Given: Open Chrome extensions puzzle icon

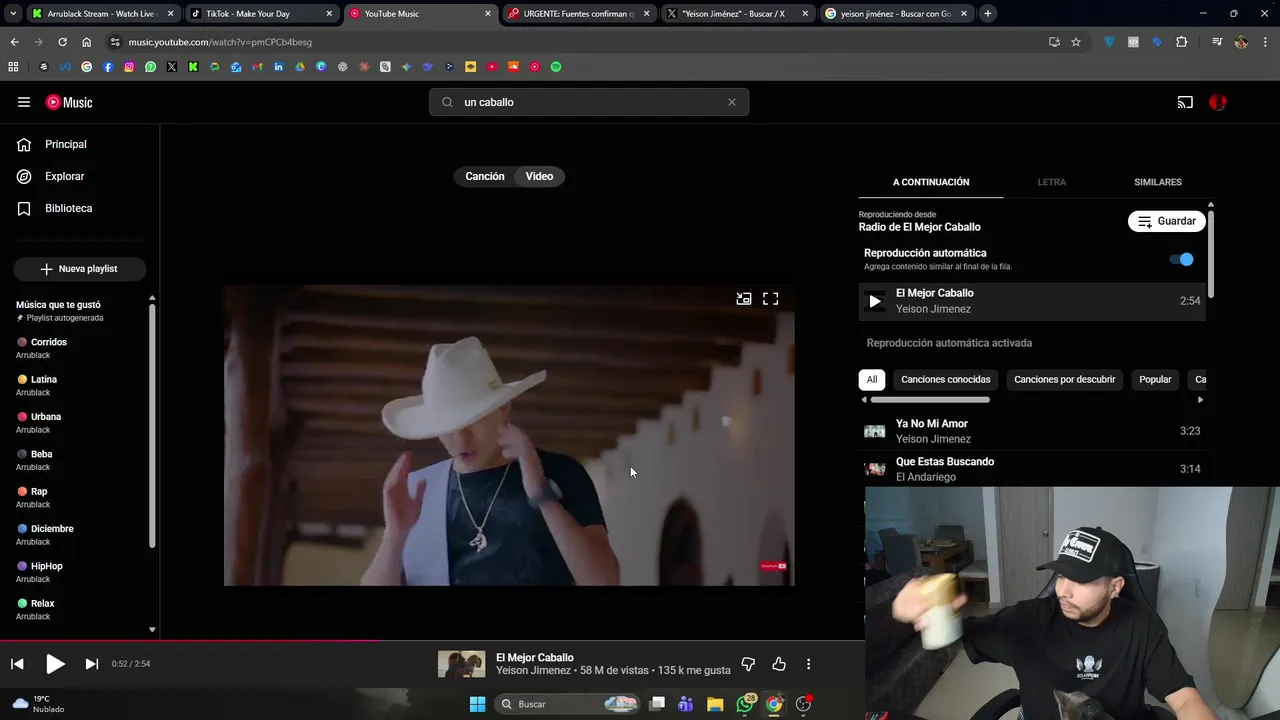Looking at the screenshot, I should [x=1182, y=42].
